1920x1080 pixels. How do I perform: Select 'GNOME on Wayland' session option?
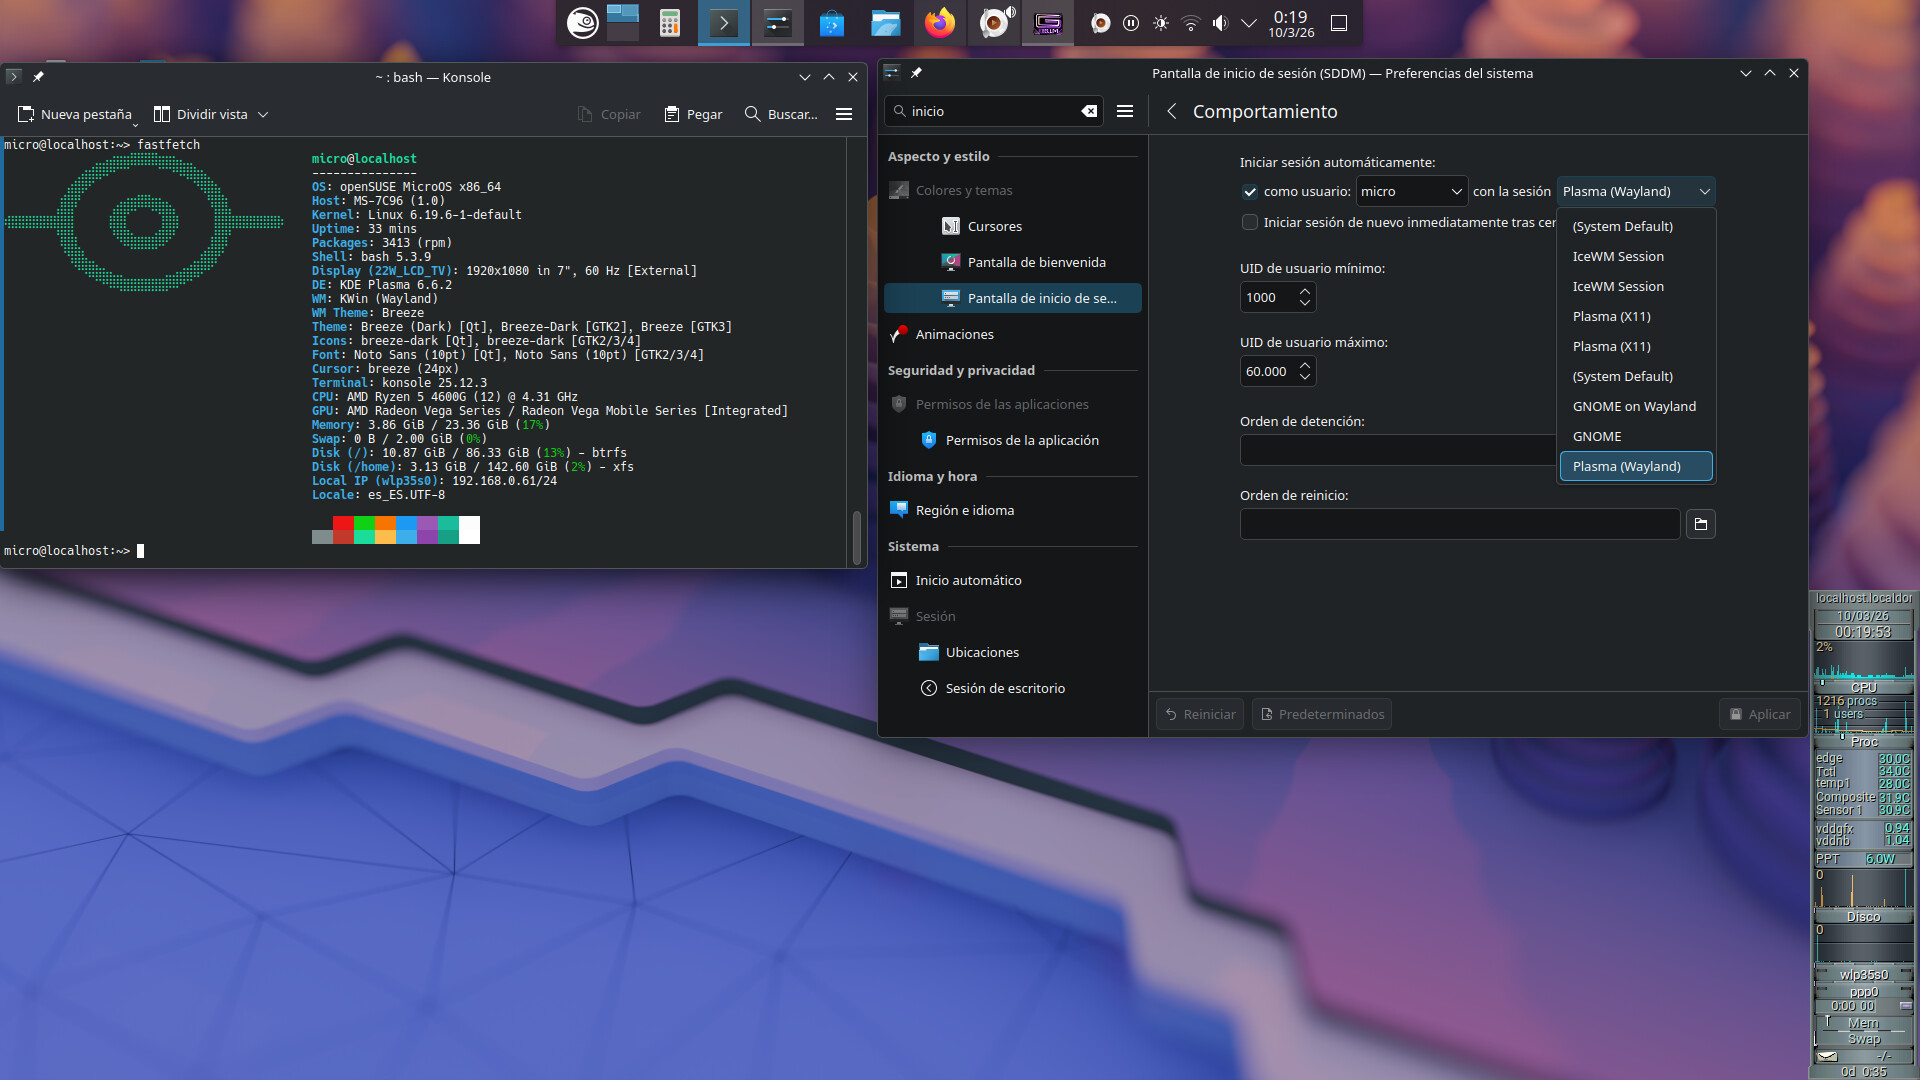coord(1634,406)
